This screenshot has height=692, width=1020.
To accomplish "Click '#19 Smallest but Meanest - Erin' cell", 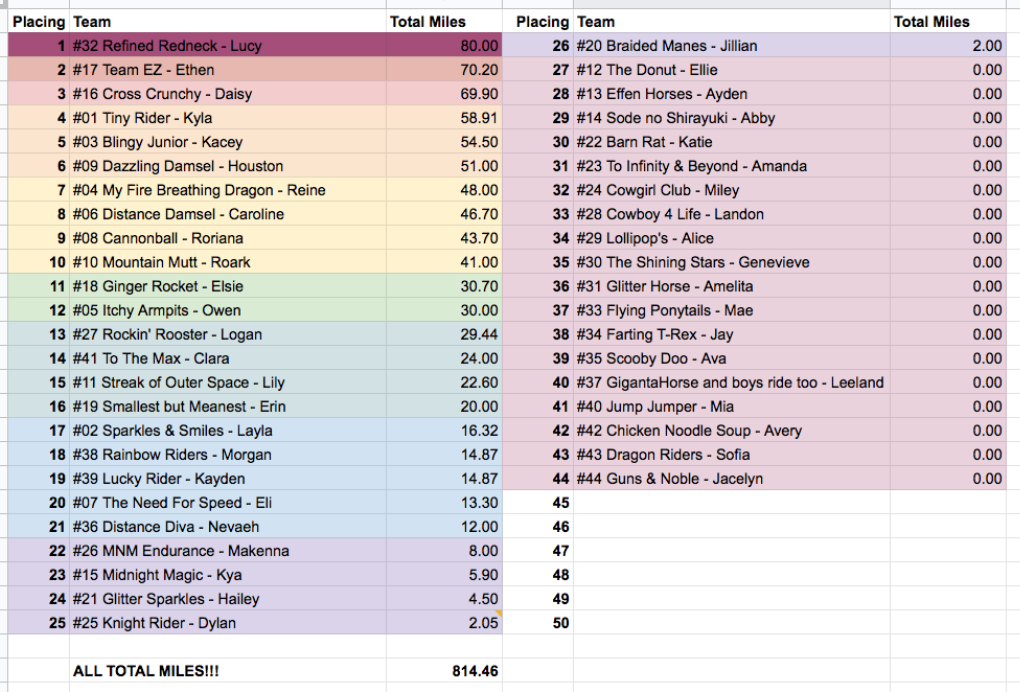I will click(228, 406).
